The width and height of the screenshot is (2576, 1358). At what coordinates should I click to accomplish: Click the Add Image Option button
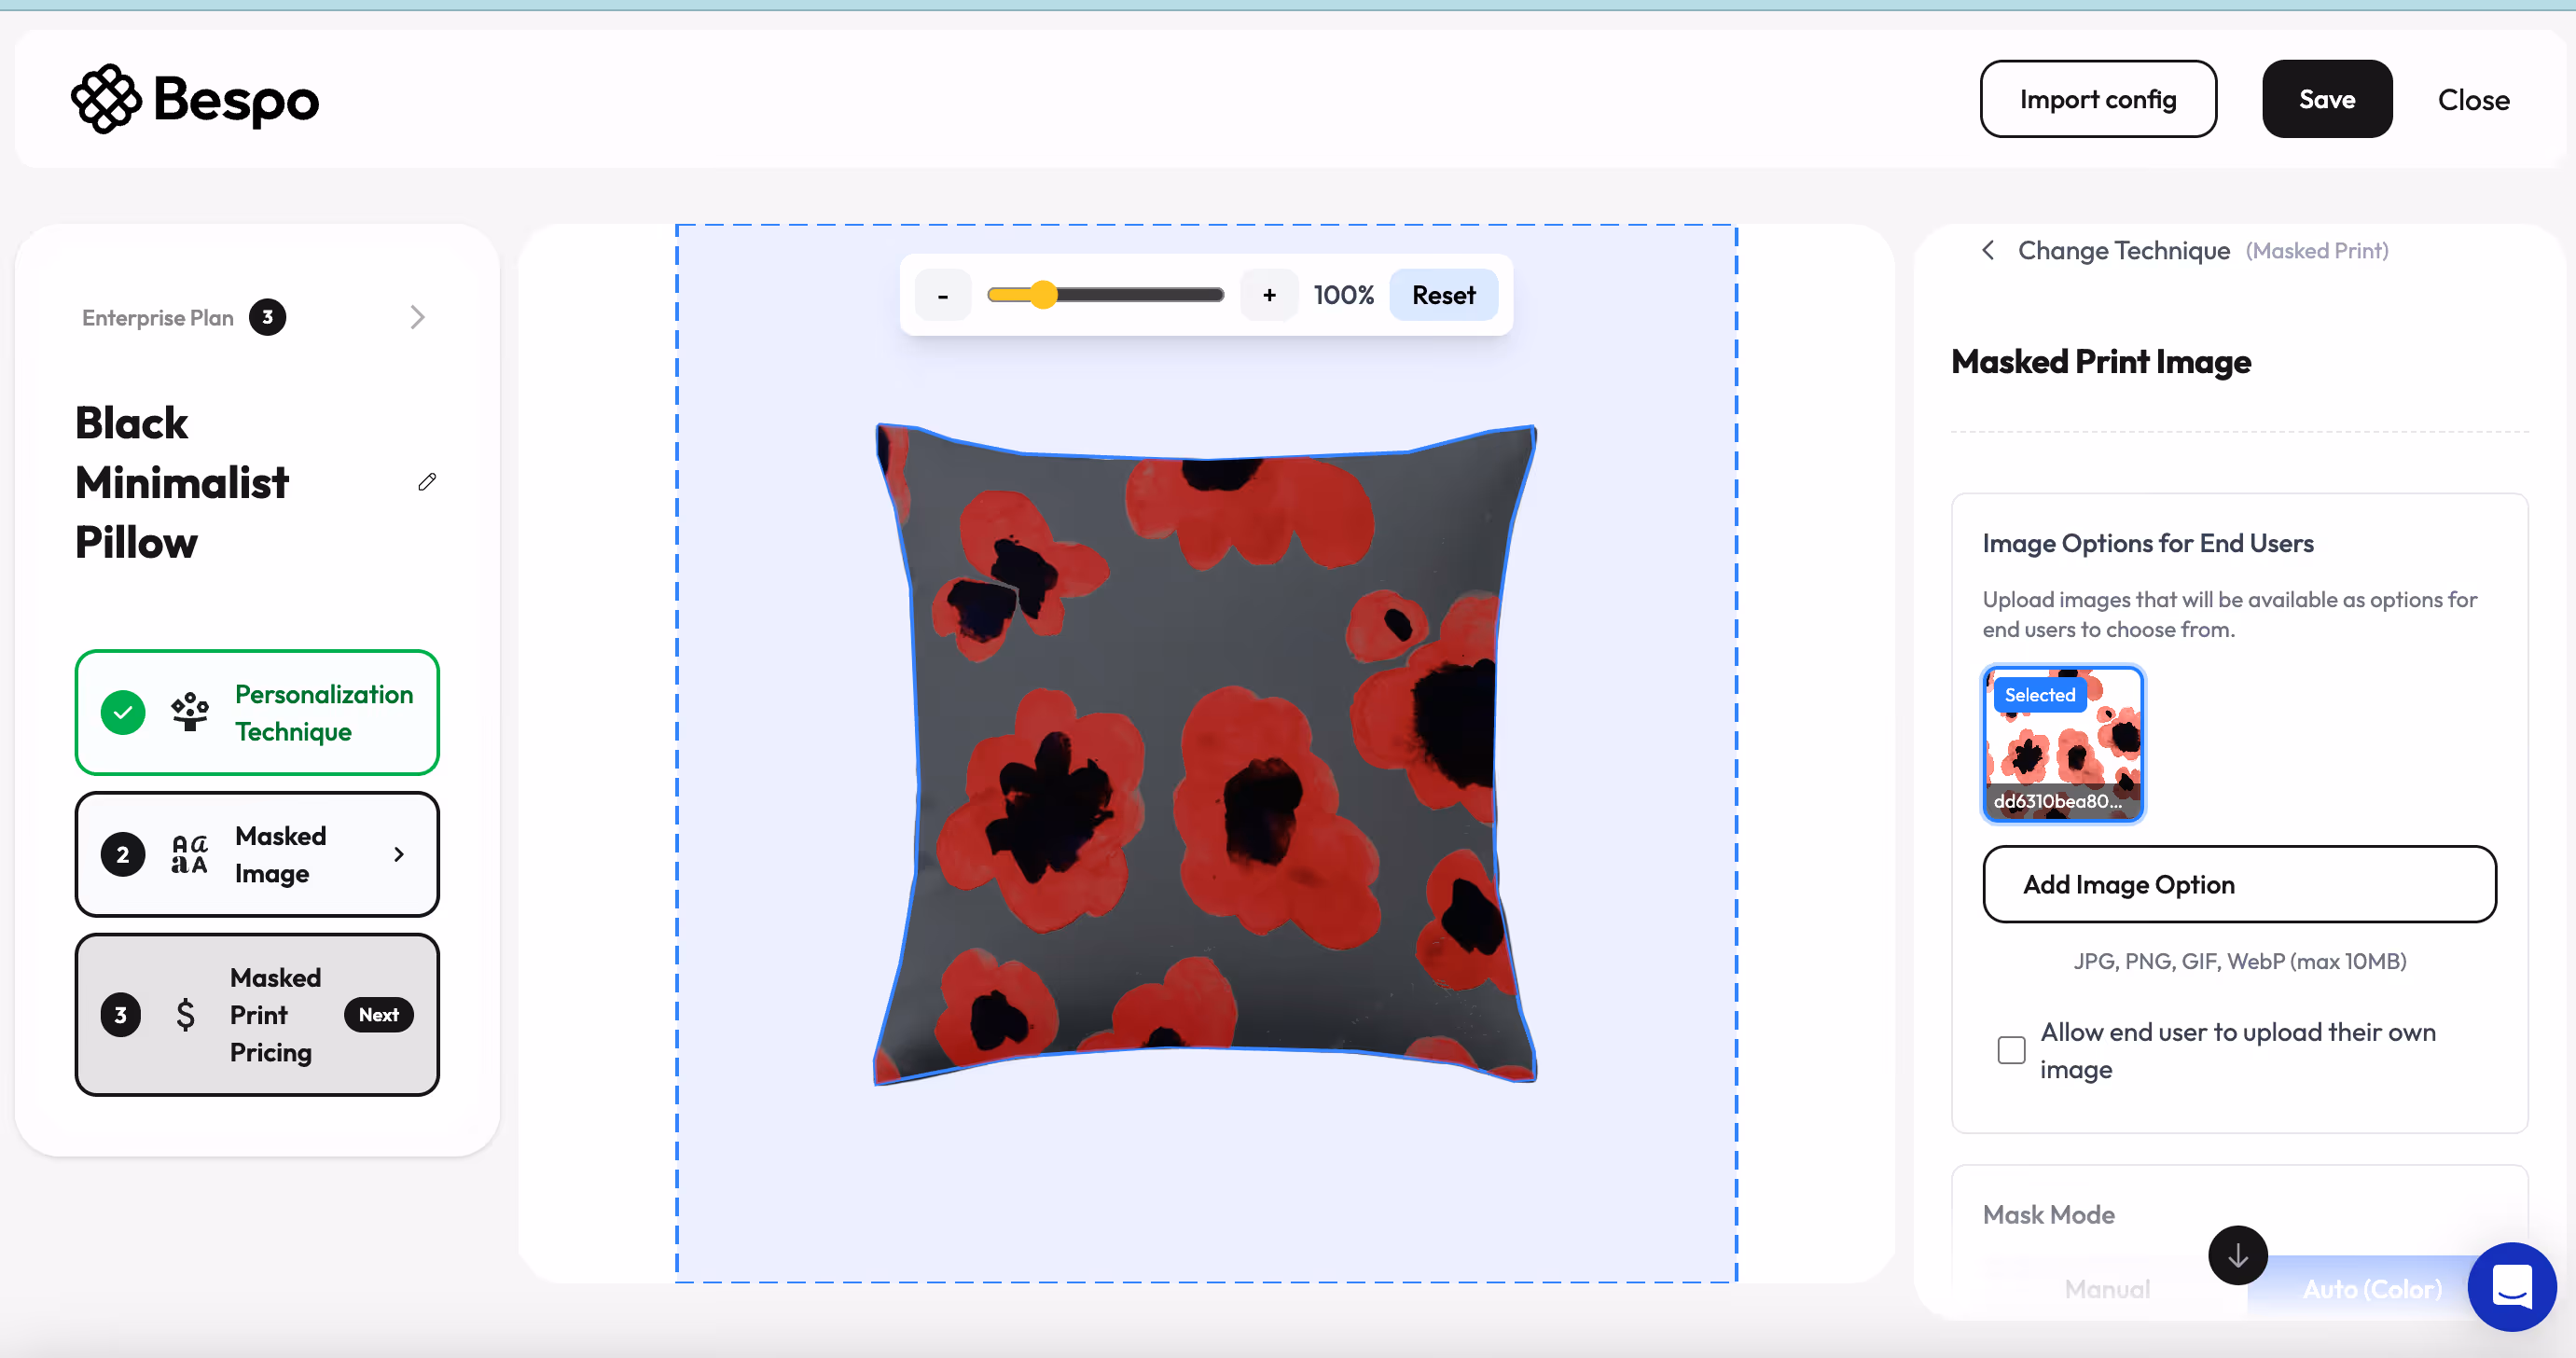point(2238,885)
